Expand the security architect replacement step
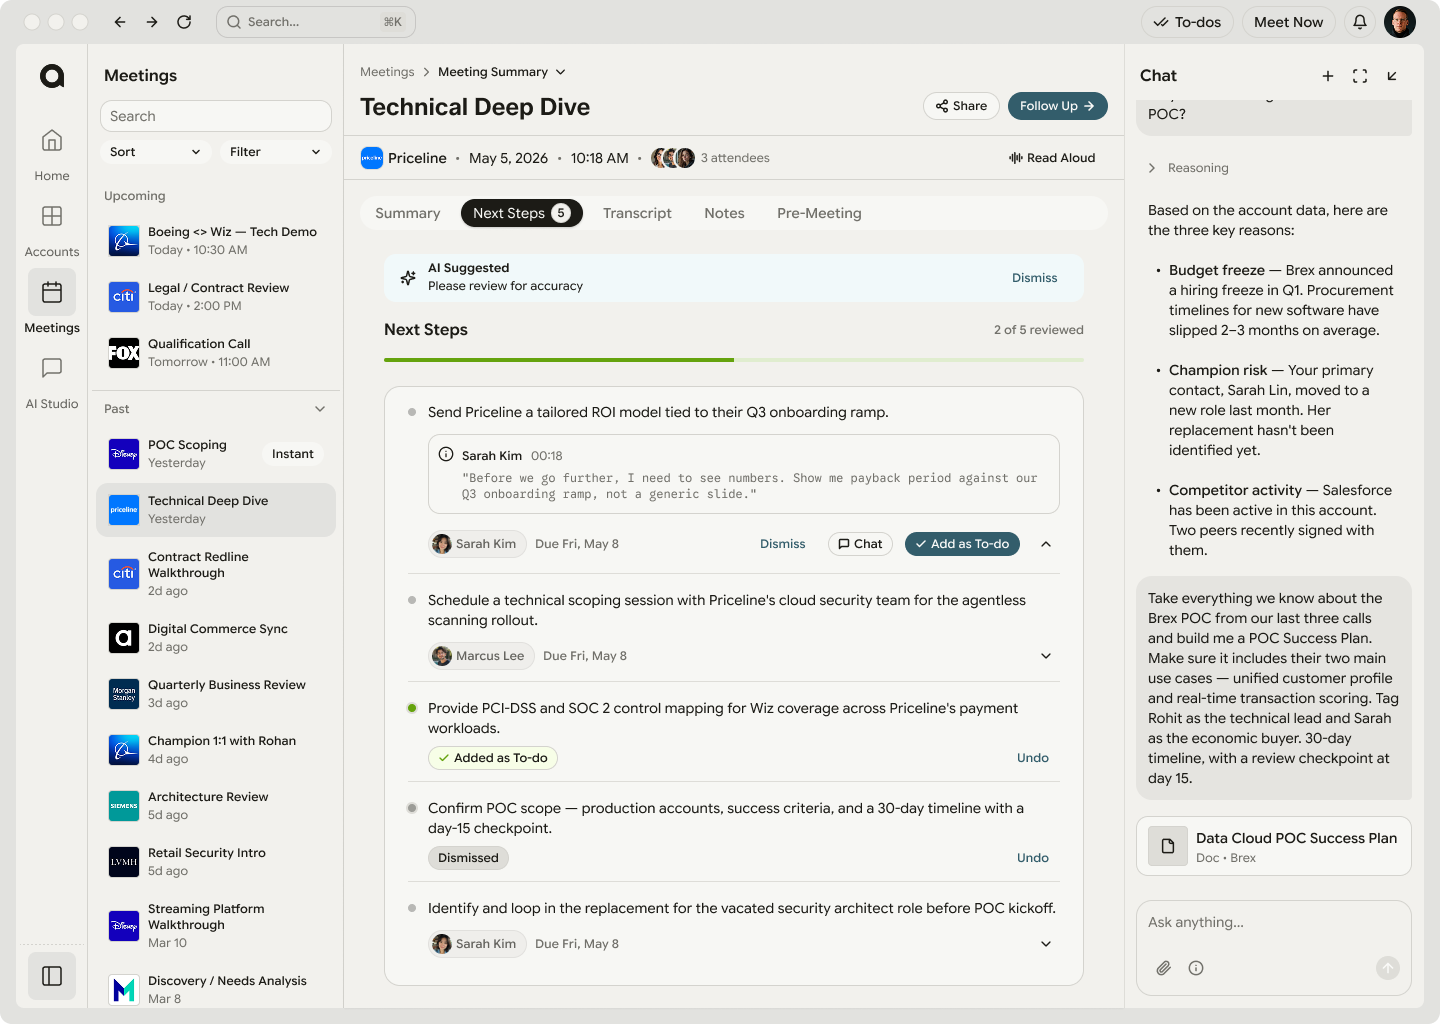The image size is (1440, 1024). (x=1046, y=944)
